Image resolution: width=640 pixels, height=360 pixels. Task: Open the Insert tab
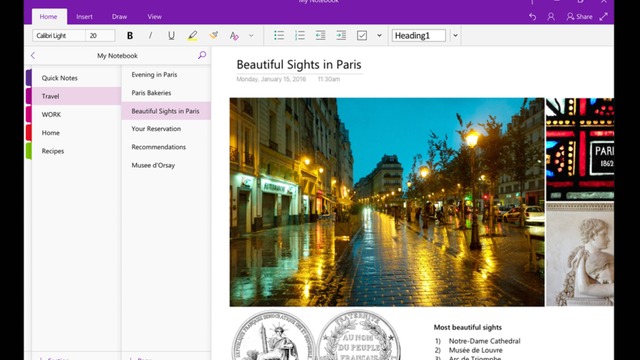(84, 17)
